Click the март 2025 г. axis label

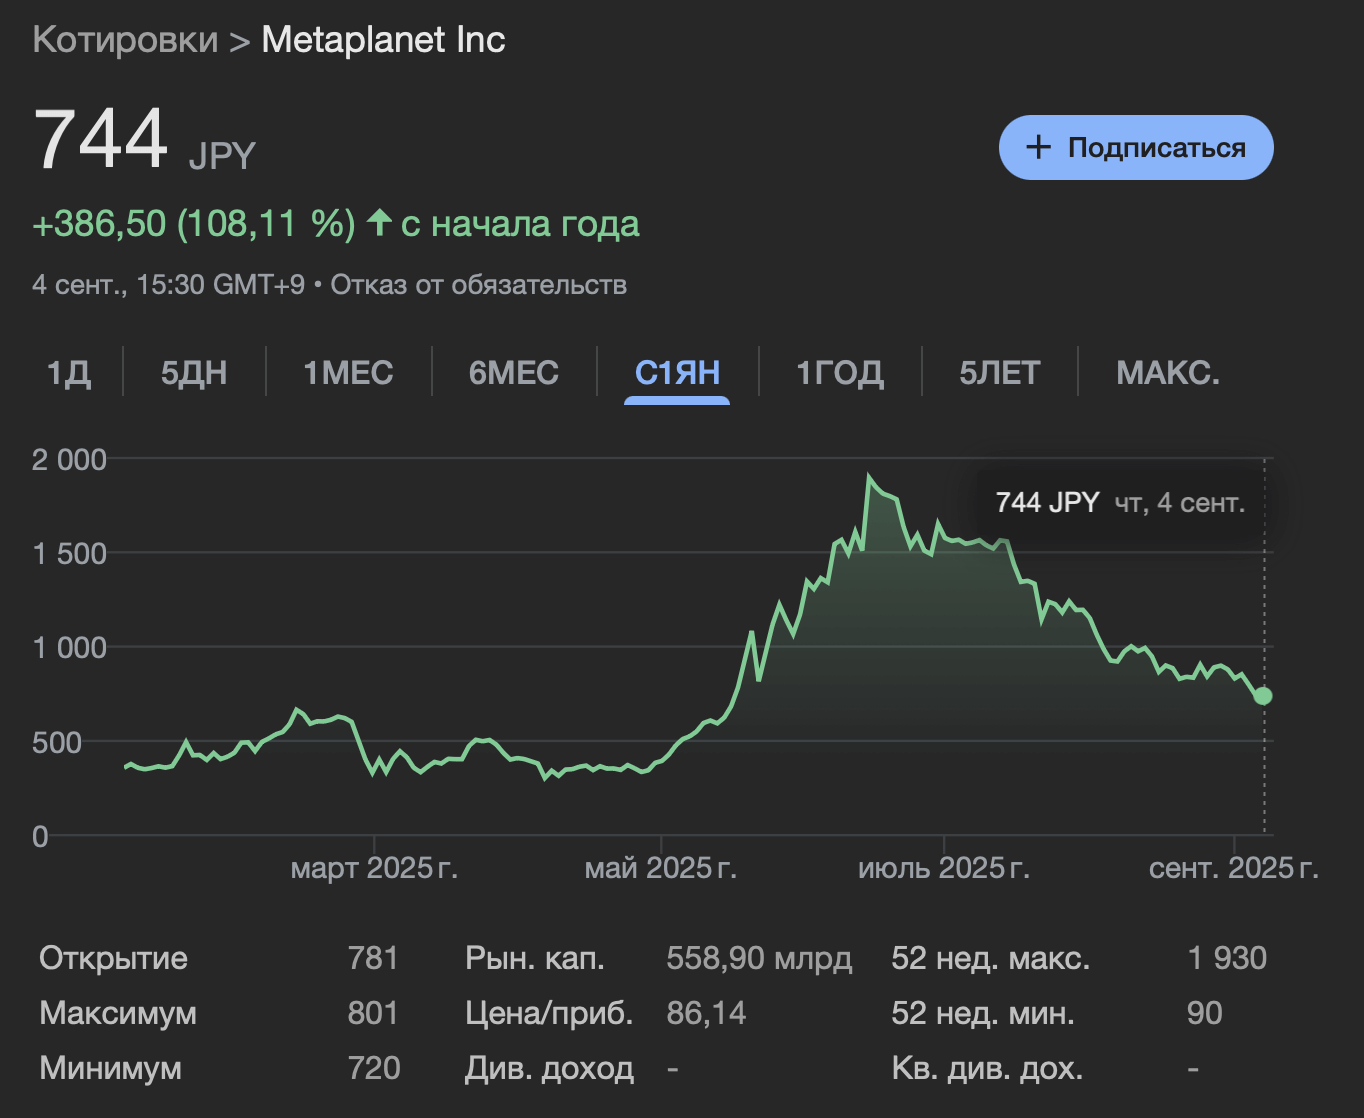coord(374,867)
